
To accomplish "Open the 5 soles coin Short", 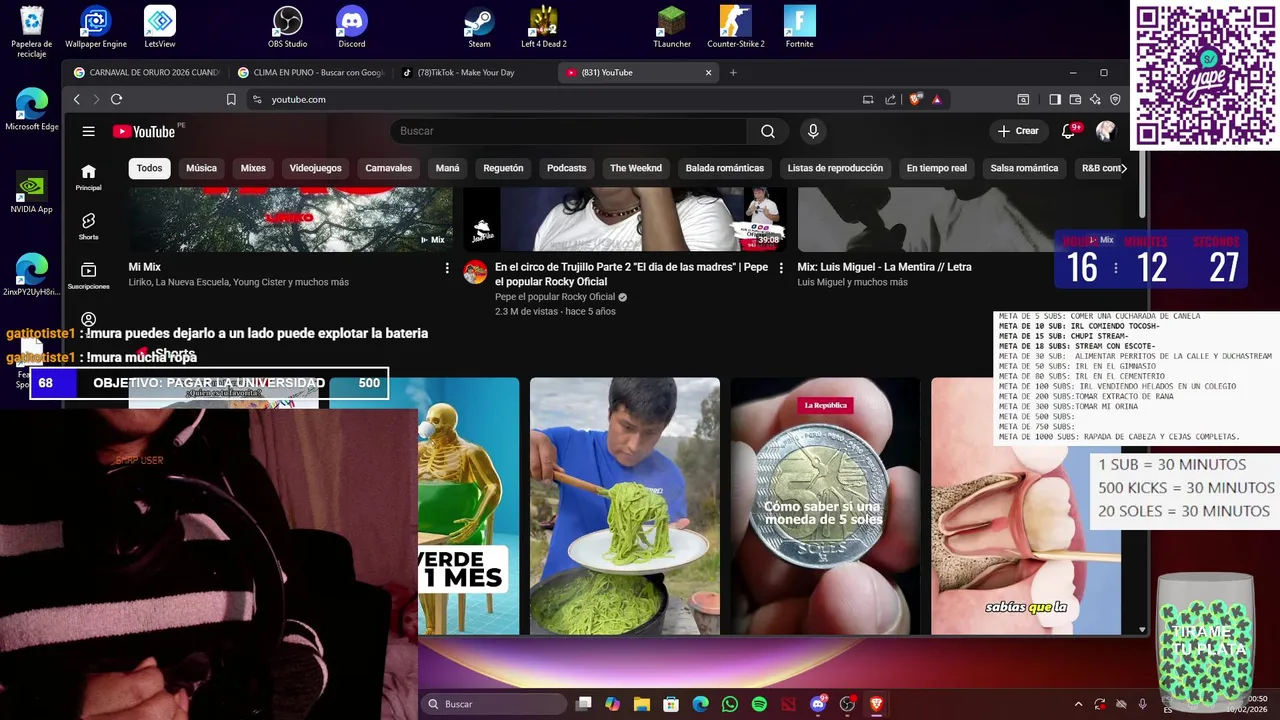I will tap(825, 506).
